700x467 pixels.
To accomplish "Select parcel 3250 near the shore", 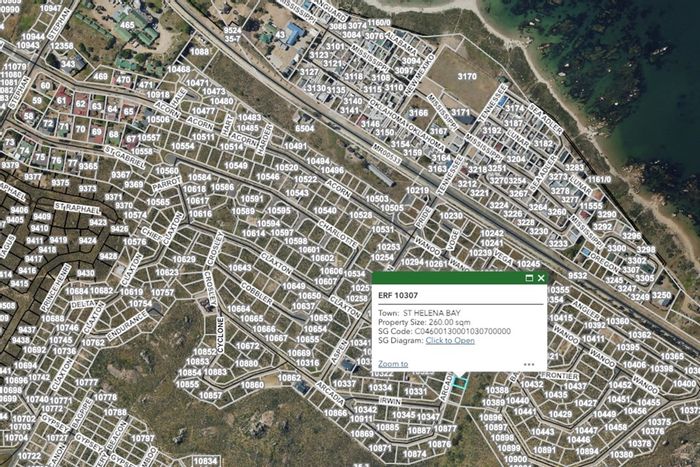I will 661,295.
